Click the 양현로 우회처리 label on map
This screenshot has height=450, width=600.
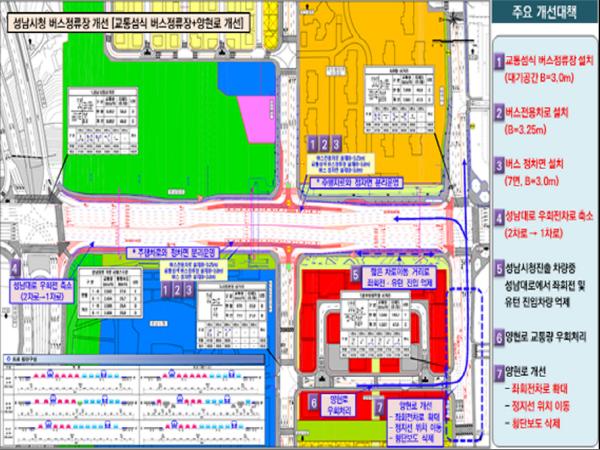pyautogui.click(x=337, y=405)
